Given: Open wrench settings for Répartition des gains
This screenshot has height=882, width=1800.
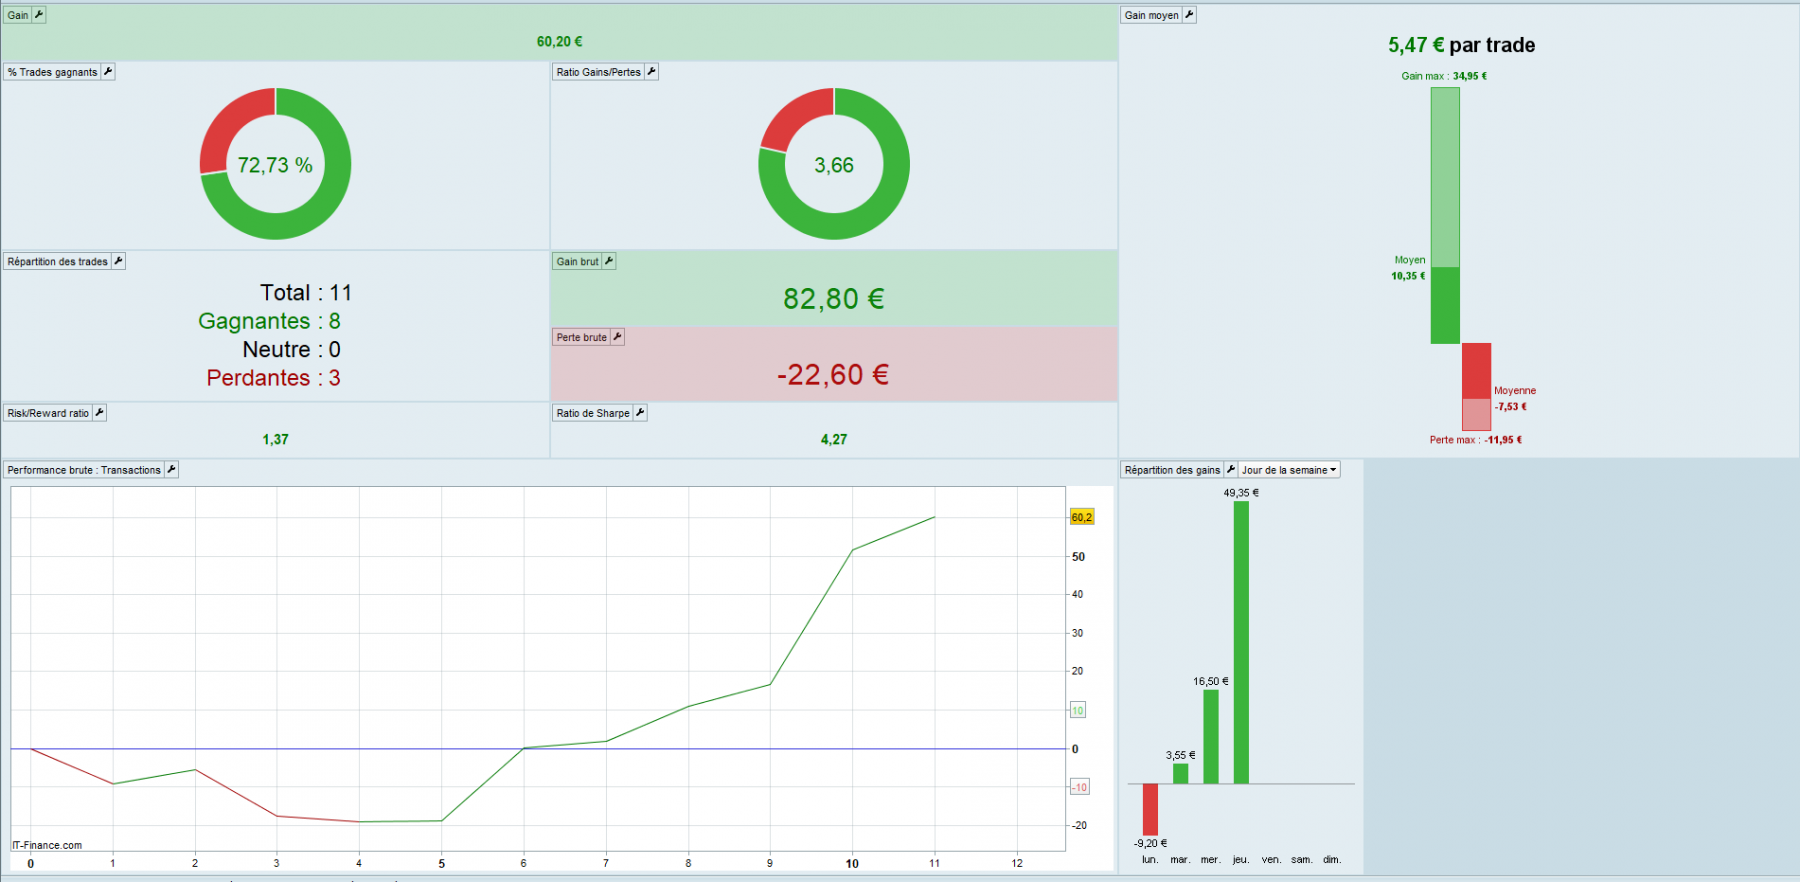Looking at the screenshot, I should click(x=1231, y=470).
